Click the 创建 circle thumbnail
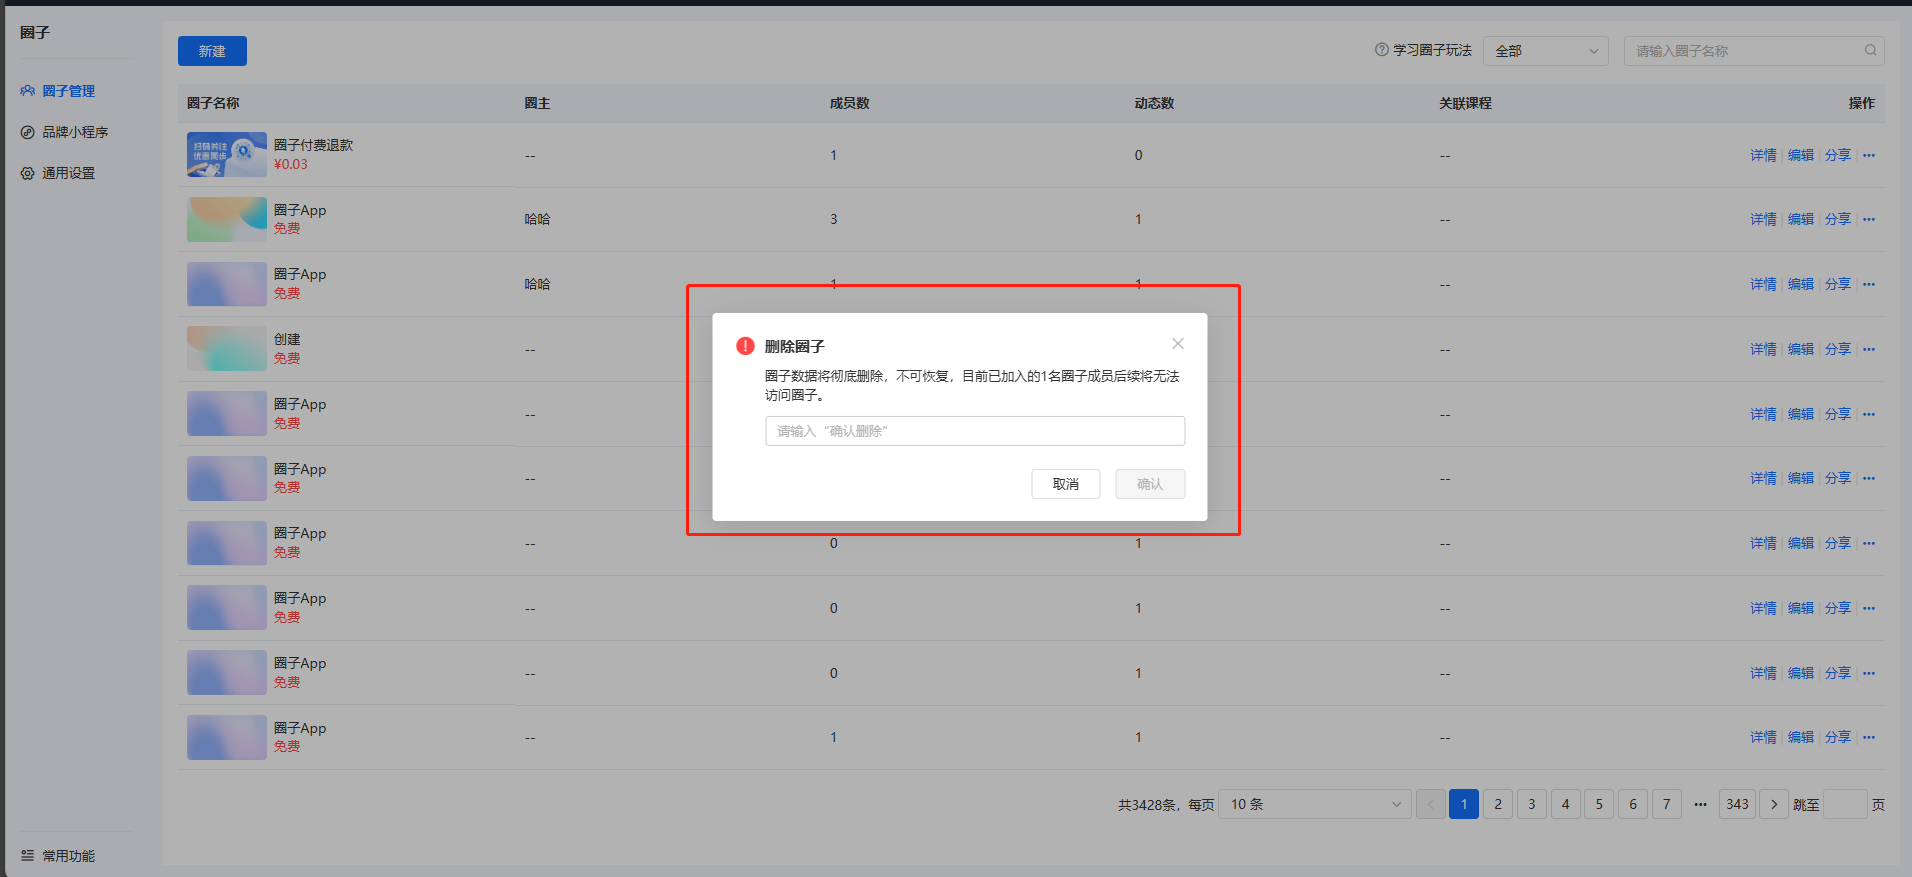Screen dimensions: 1912x877 [227, 349]
